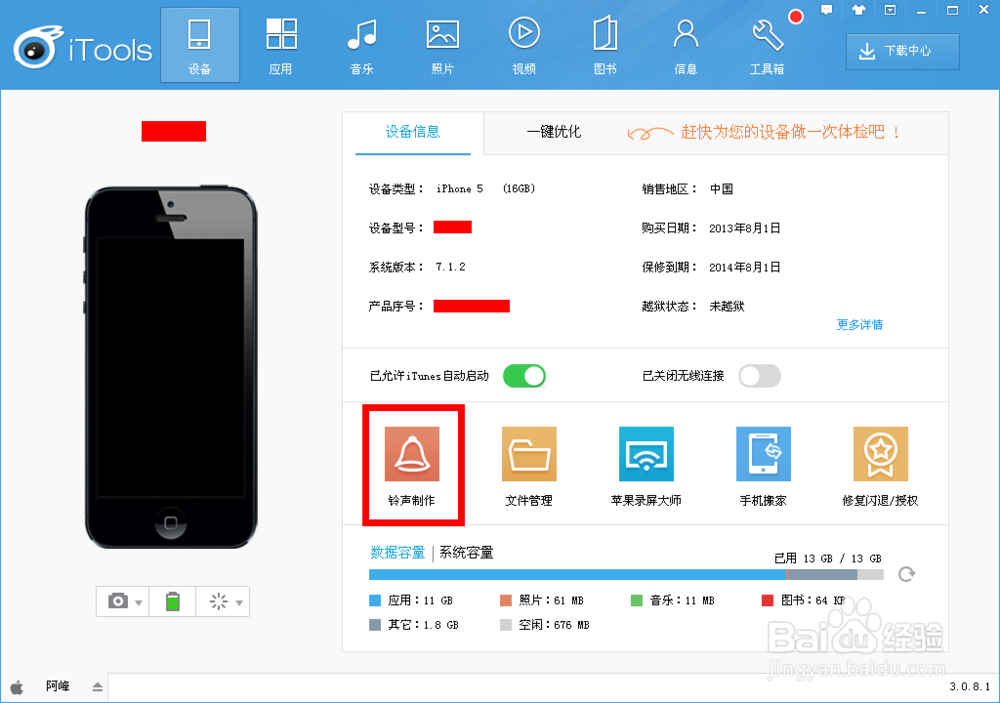Click the 3.0.8.1 version number
The width and height of the screenshot is (1000, 703).
(969, 686)
